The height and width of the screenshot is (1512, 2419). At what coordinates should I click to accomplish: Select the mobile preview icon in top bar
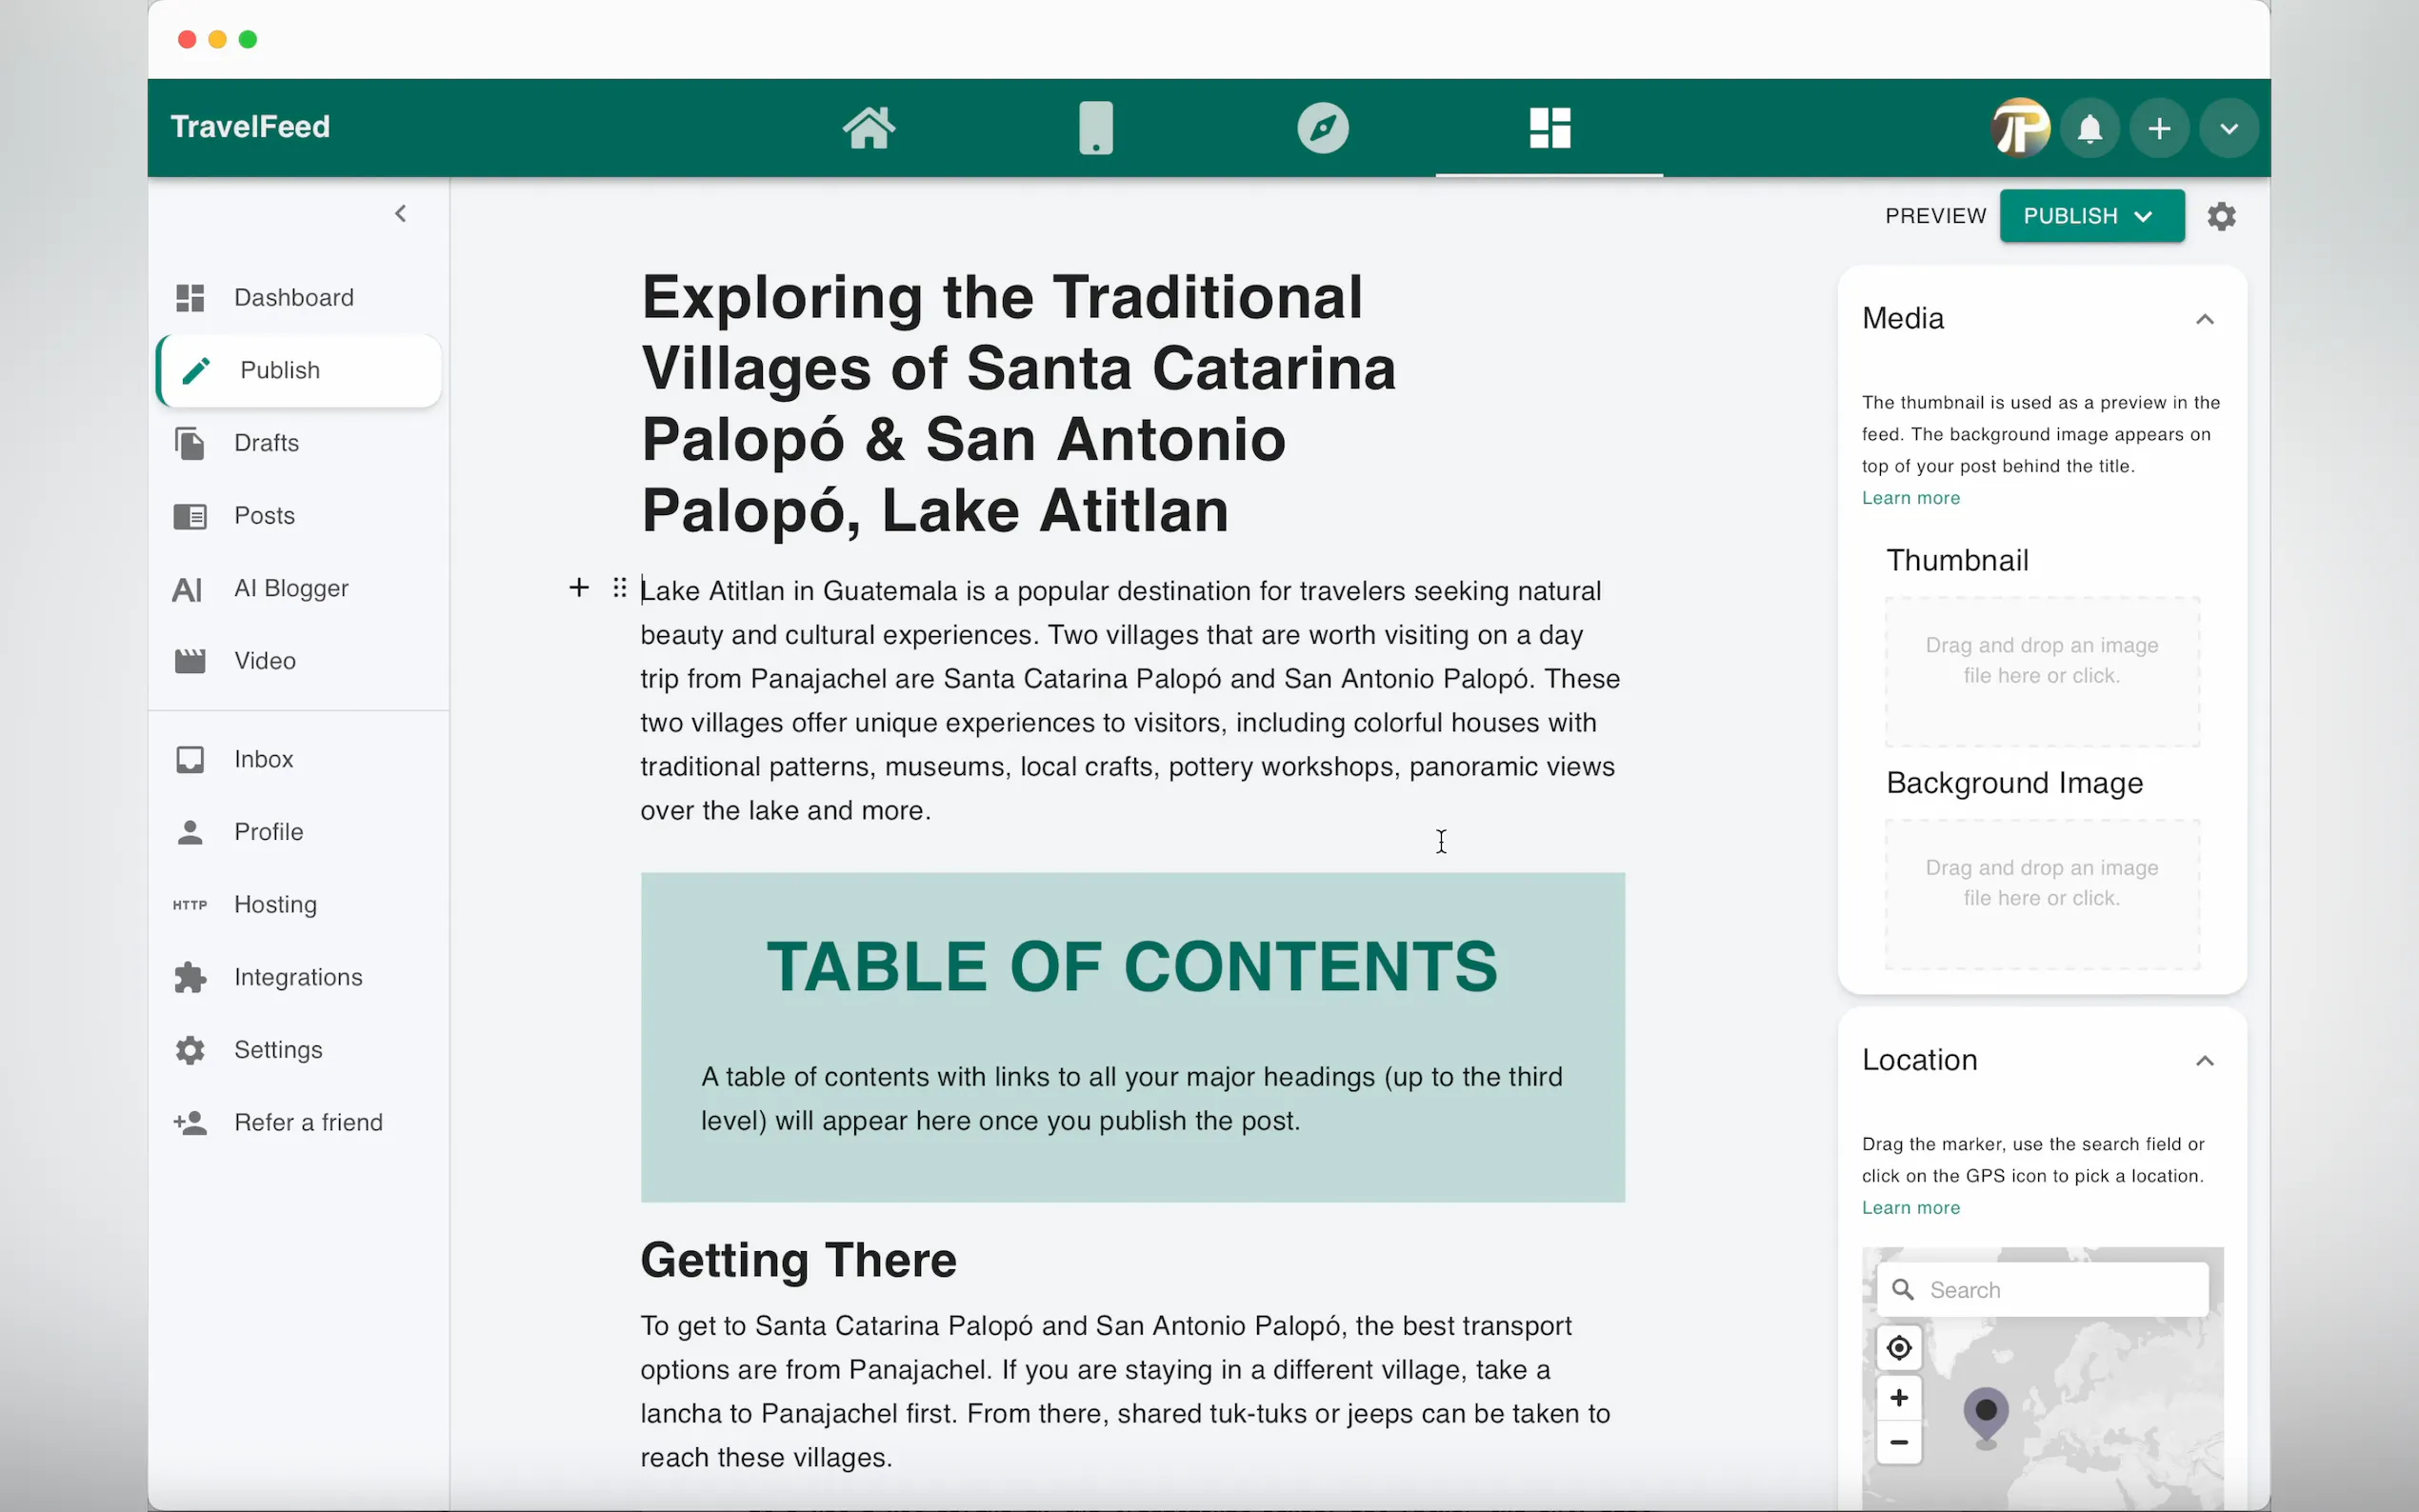coord(1095,127)
